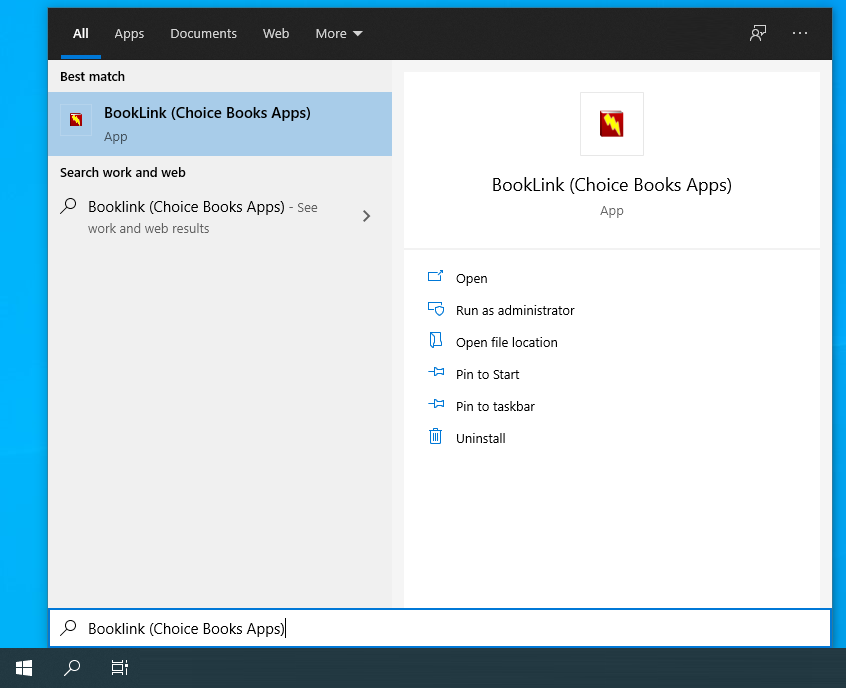846x688 pixels.
Task: Click Open to launch BookLink
Action: 472,278
